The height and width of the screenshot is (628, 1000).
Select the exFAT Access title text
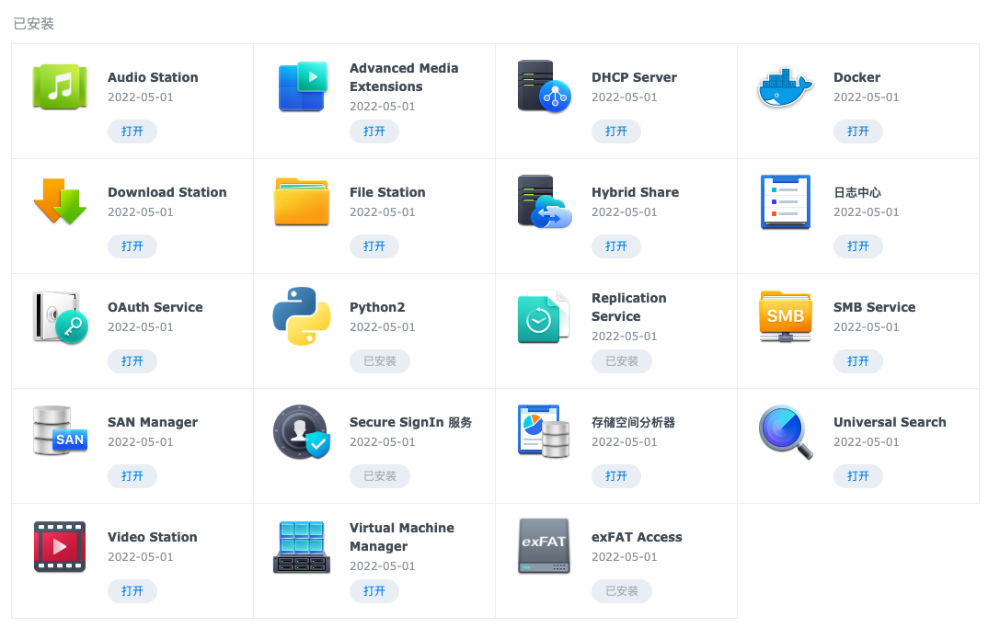coord(636,537)
